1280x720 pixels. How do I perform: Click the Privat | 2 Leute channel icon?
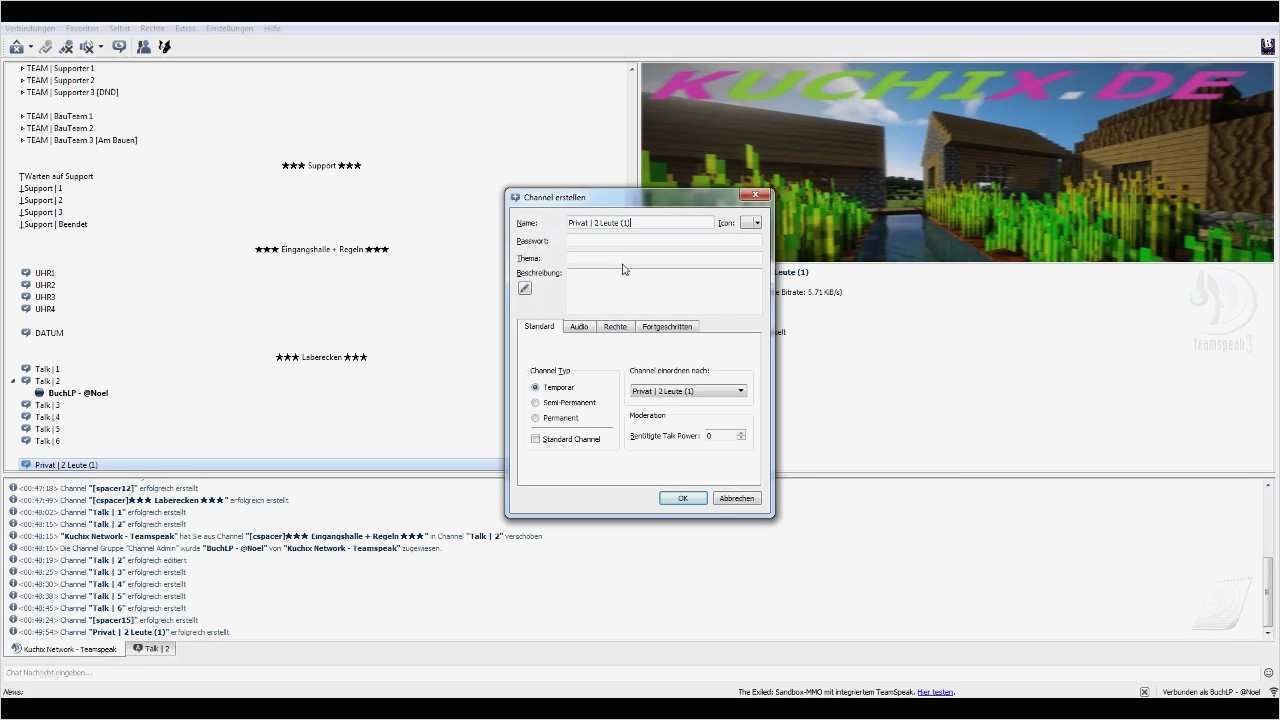pyautogui.click(x=26, y=465)
